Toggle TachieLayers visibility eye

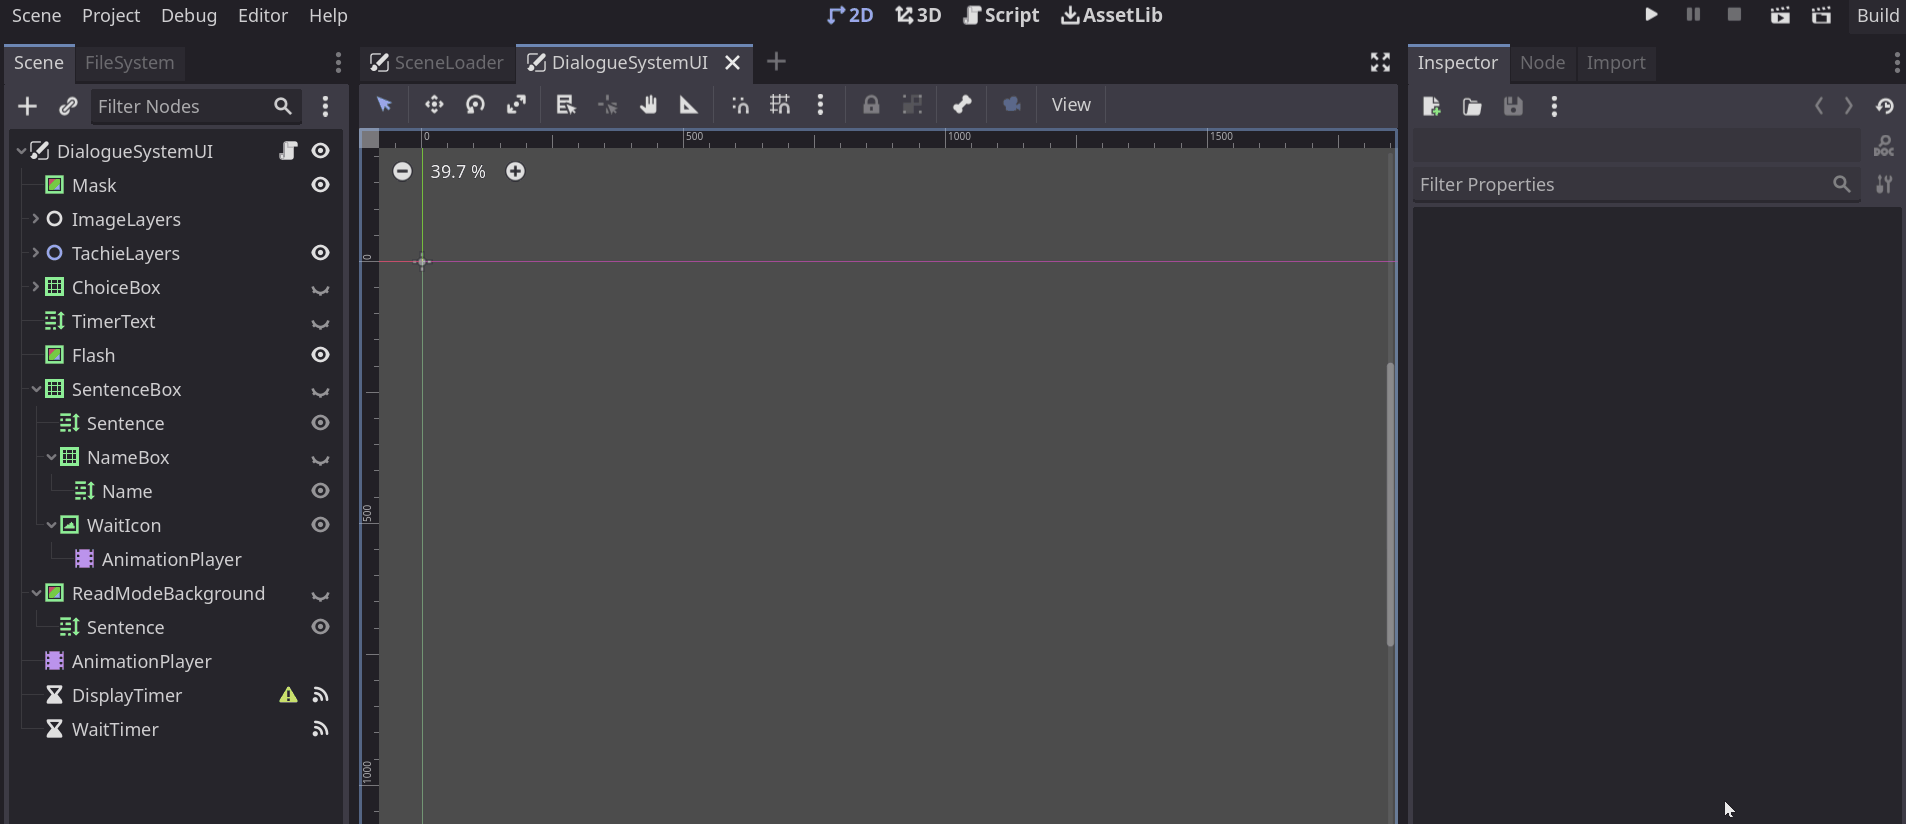point(320,253)
